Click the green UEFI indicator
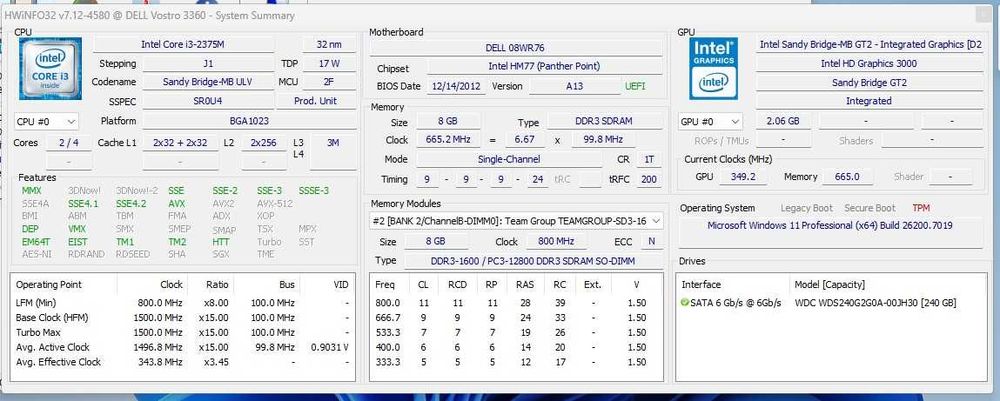 click(x=635, y=86)
